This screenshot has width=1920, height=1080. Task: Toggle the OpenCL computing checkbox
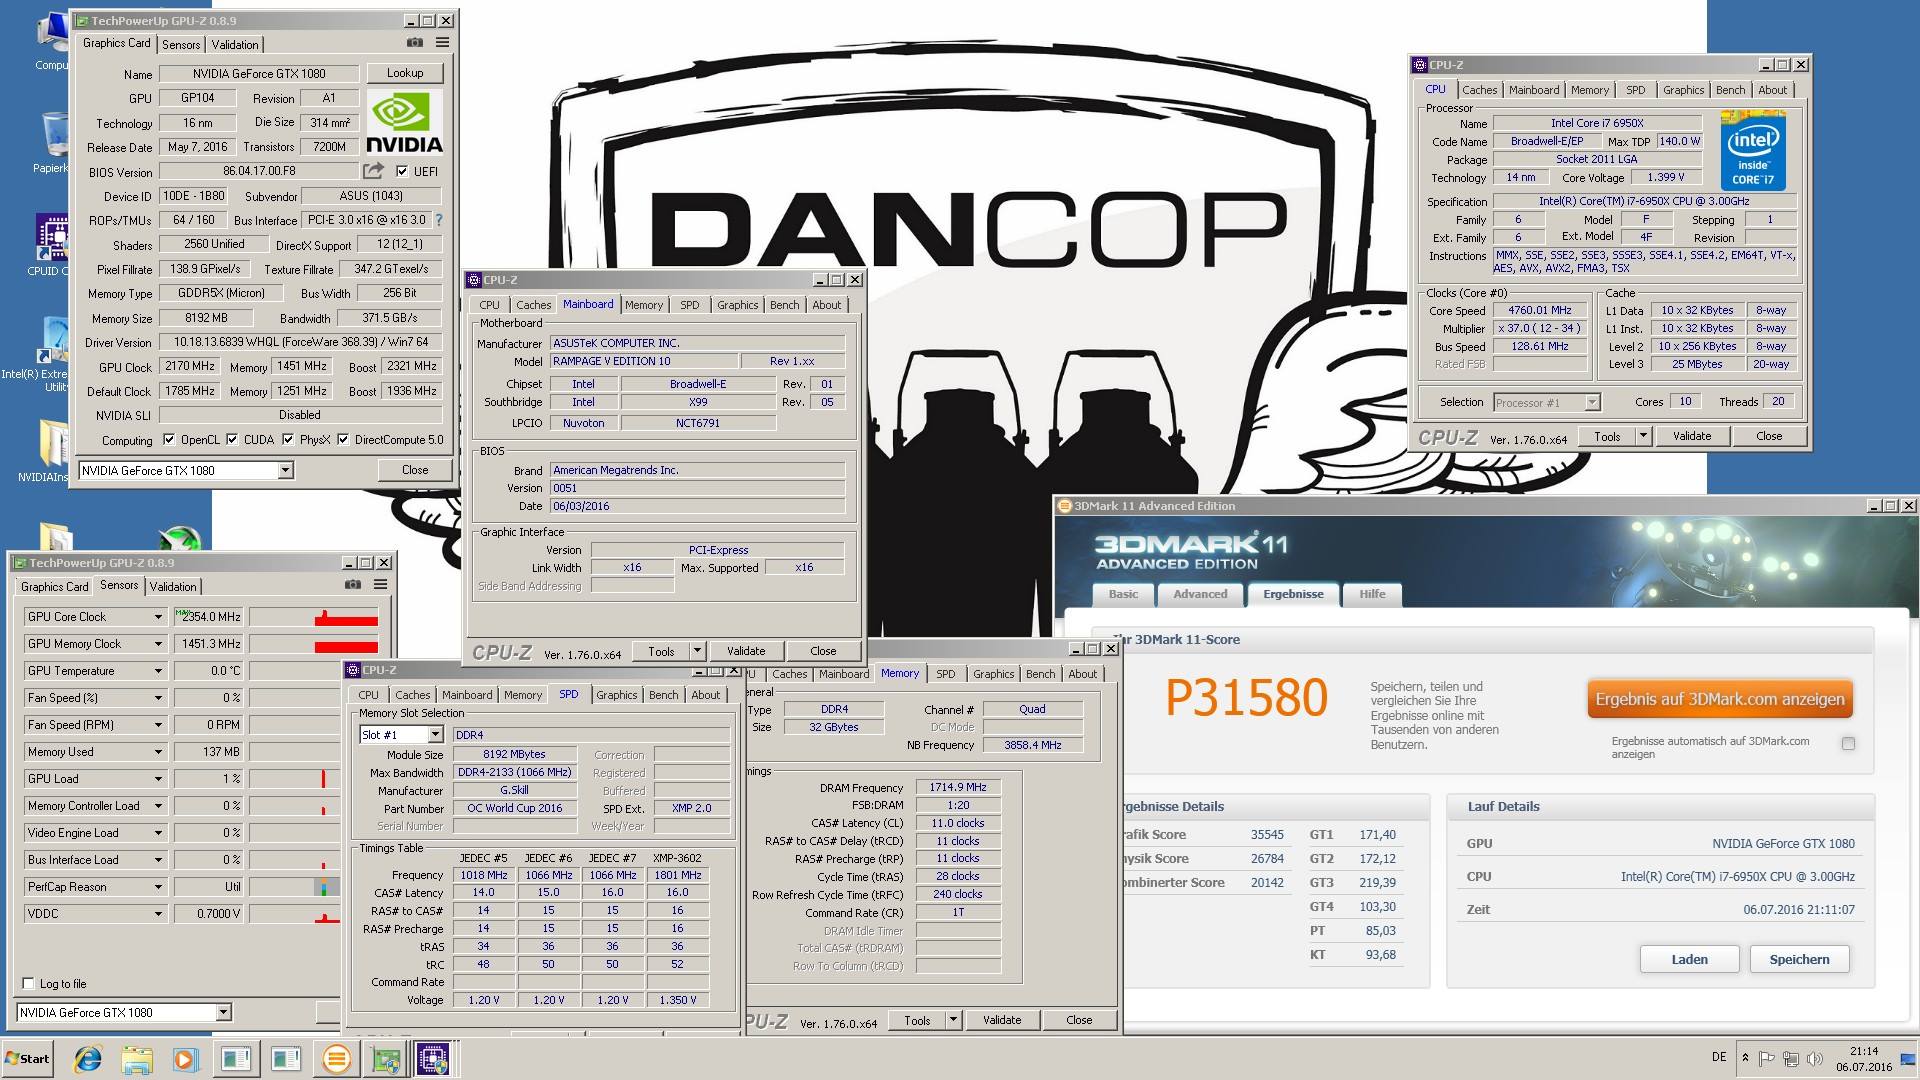[x=169, y=439]
